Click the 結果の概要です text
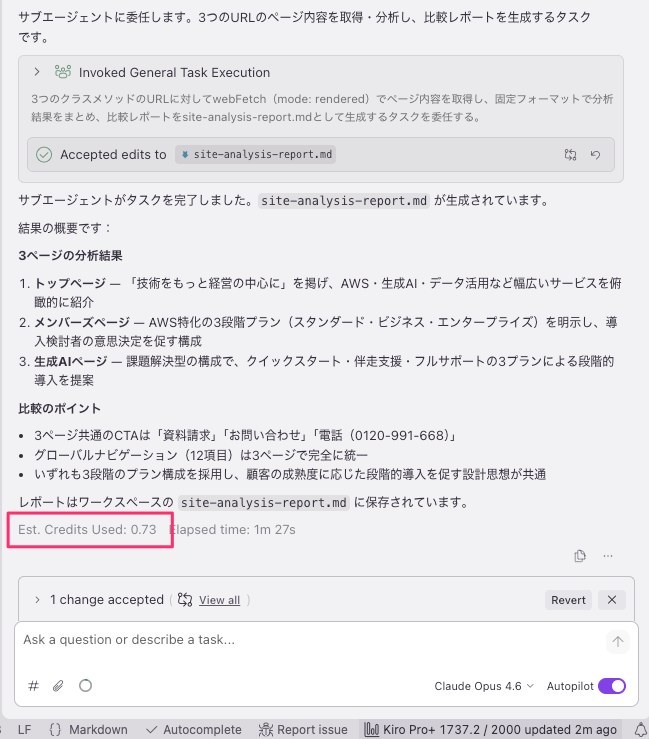Image resolution: width=649 pixels, height=739 pixels. (x=65, y=228)
